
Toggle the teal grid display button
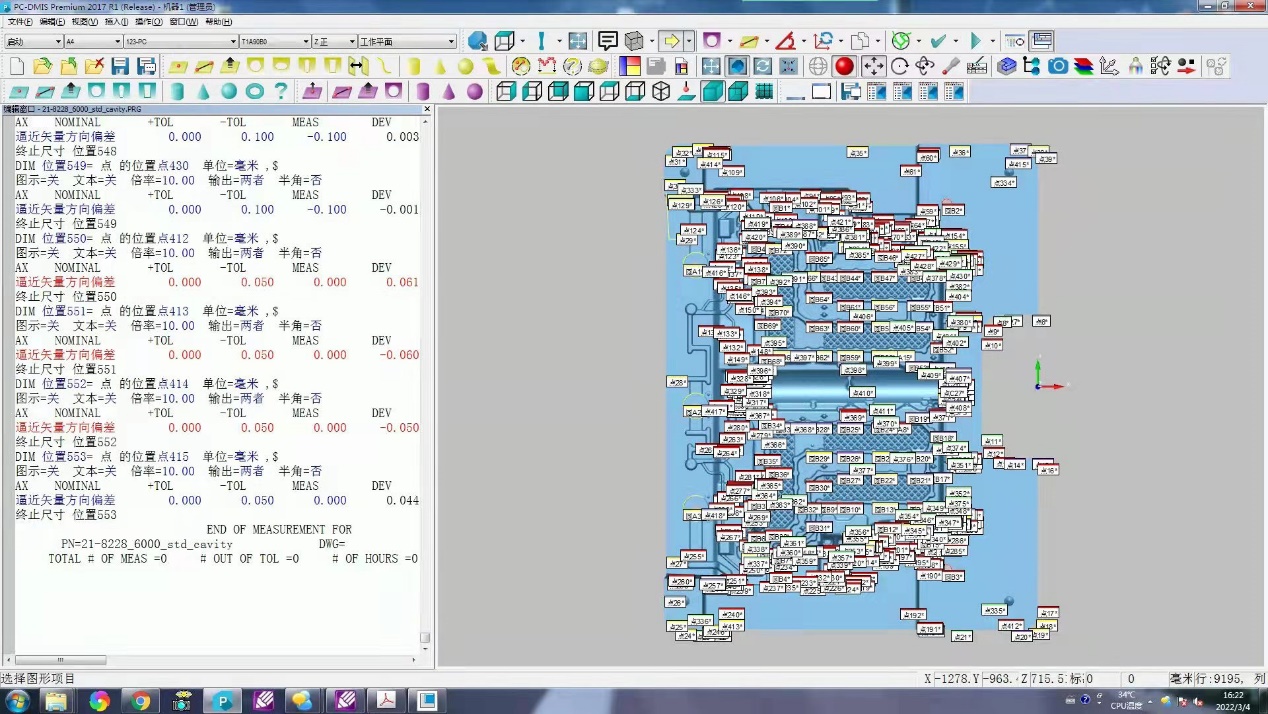765,92
